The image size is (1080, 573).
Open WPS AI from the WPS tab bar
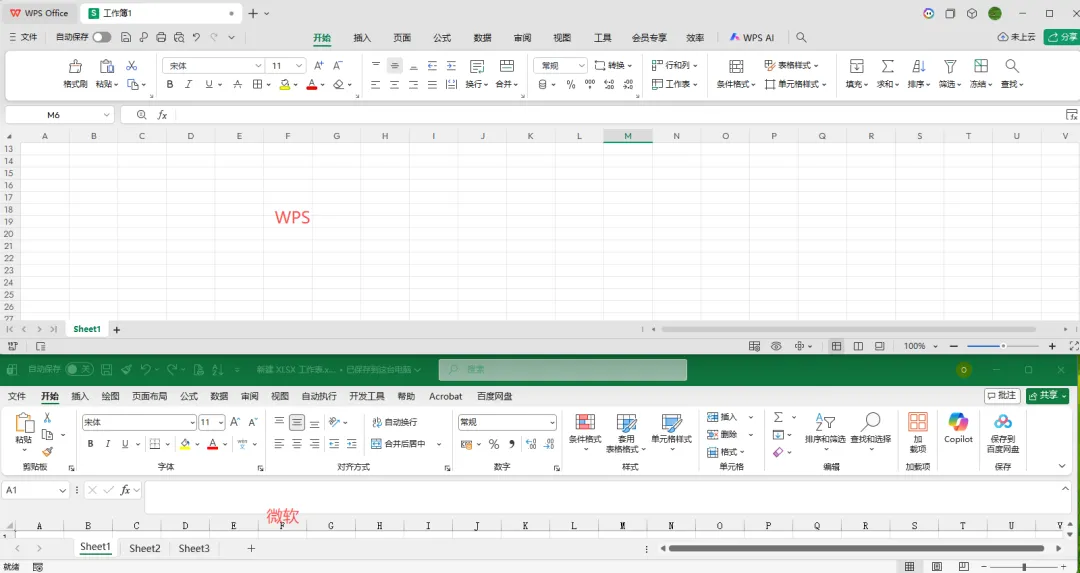click(751, 37)
